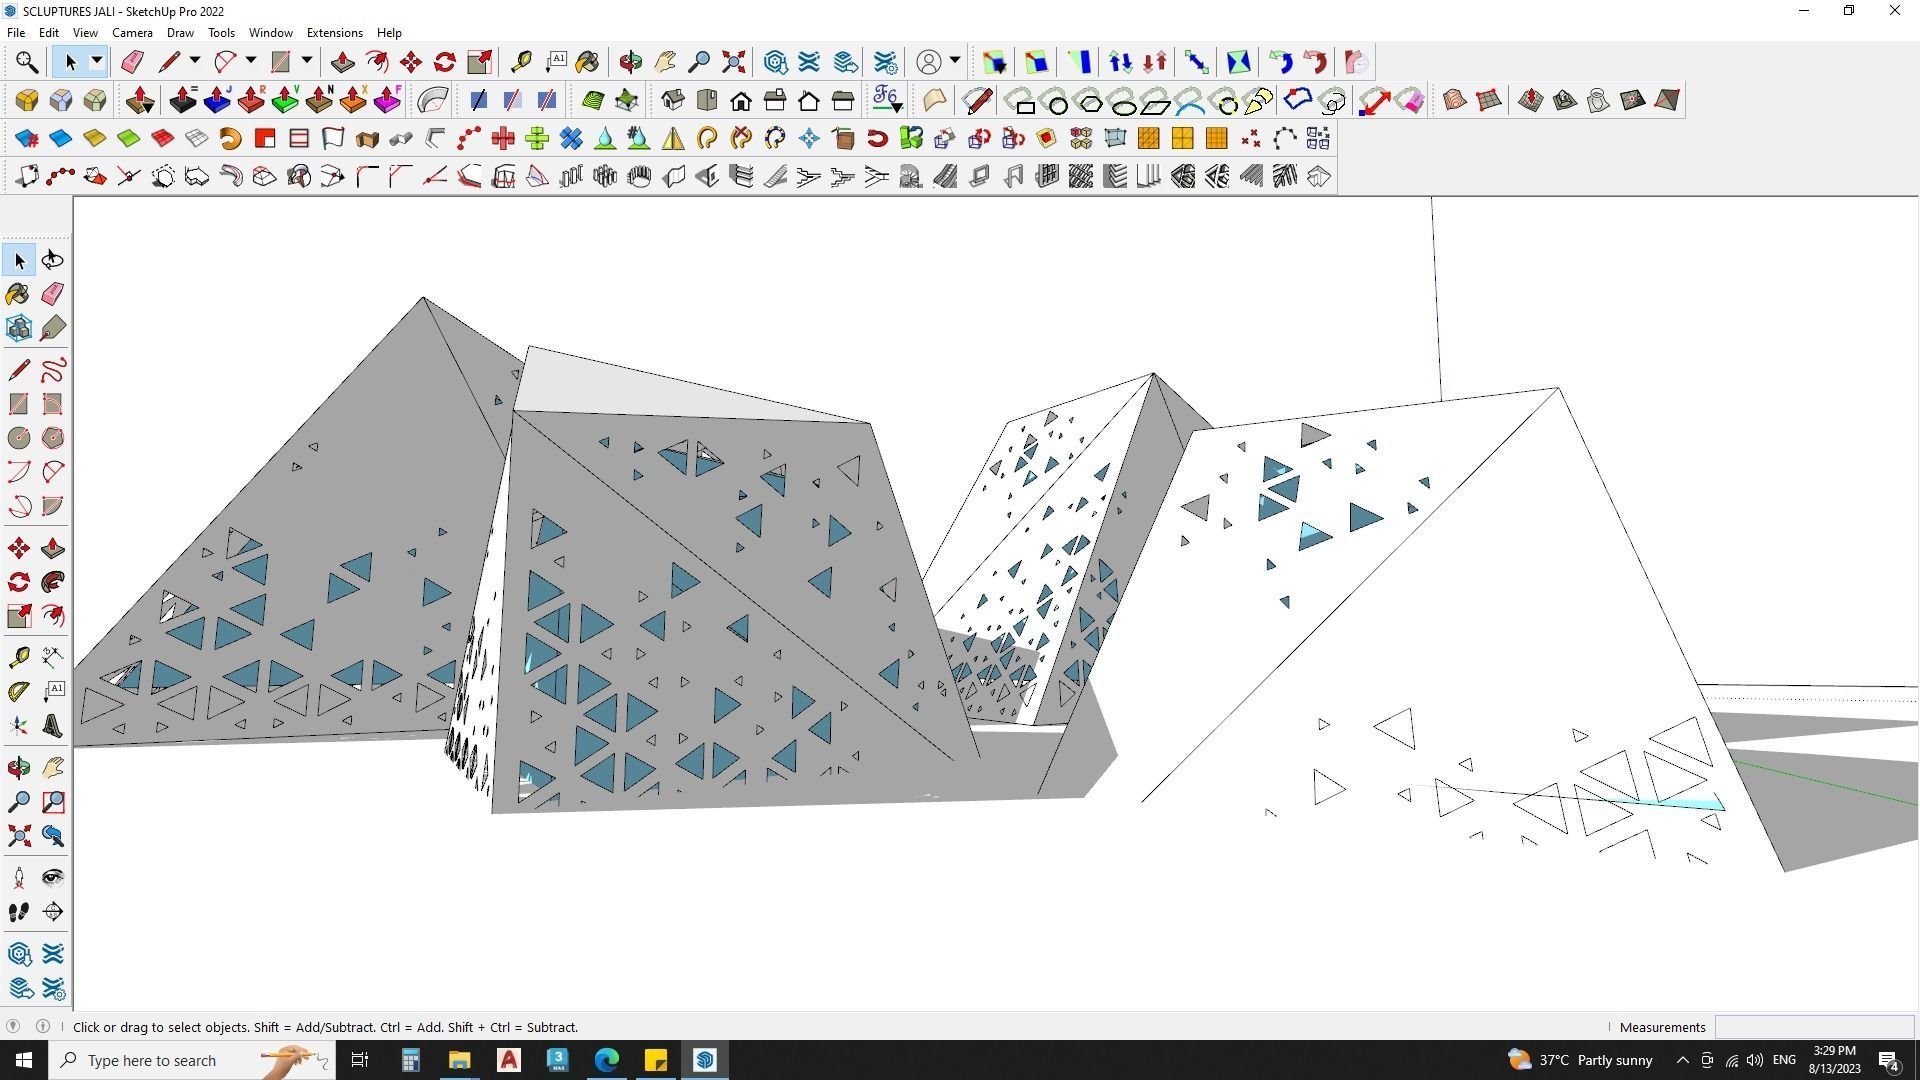Pick the Polygon tool
1920x1080 pixels.
click(53, 438)
